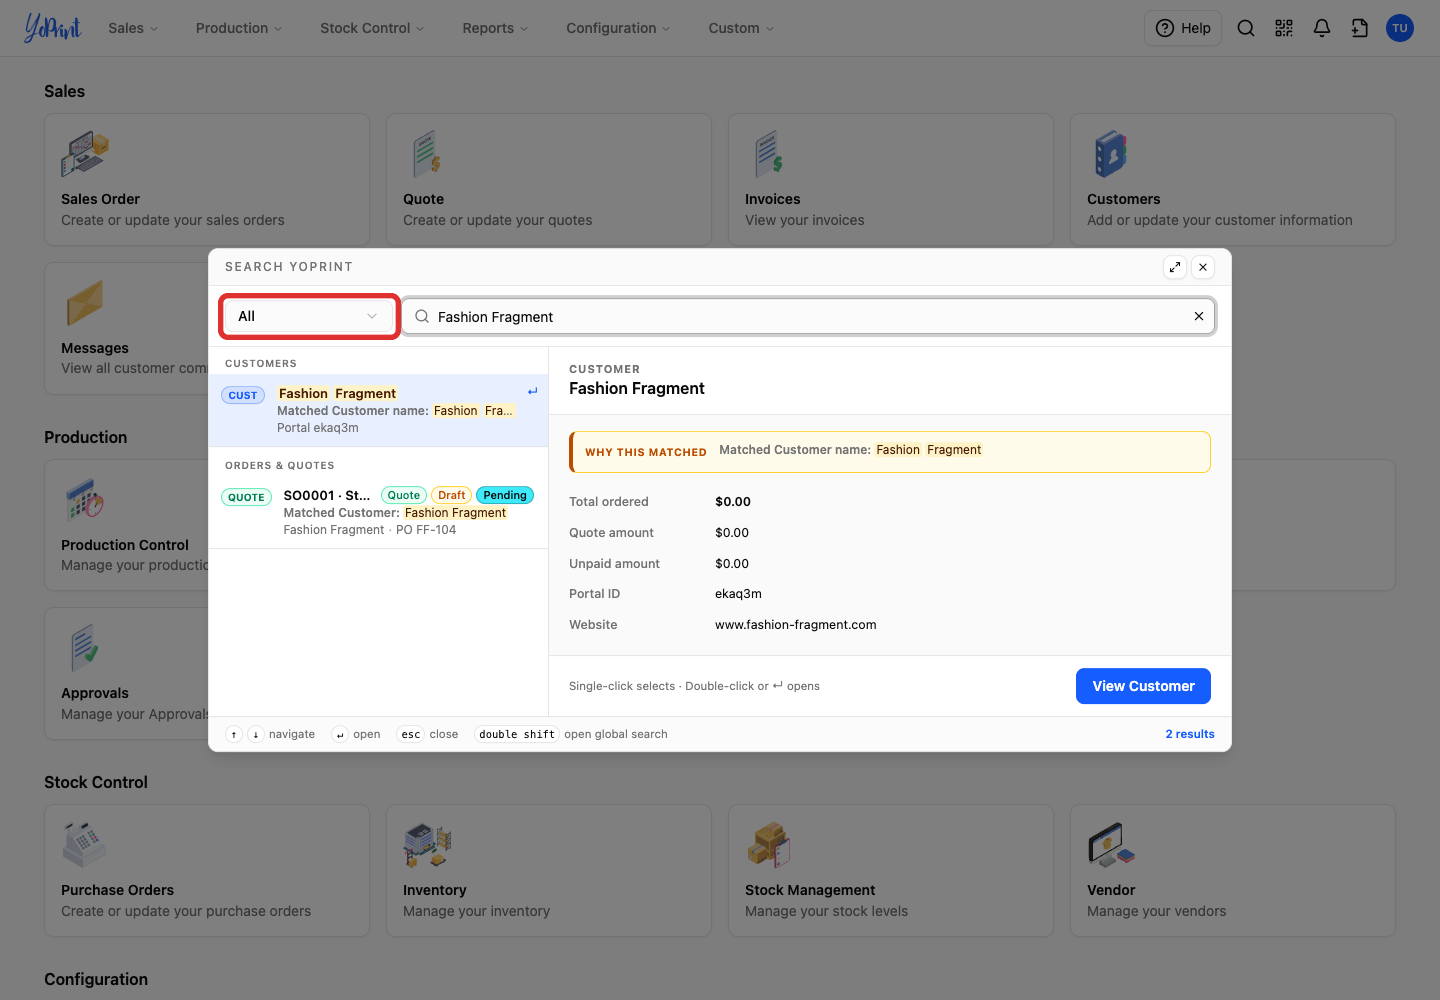Image resolution: width=1440 pixels, height=1000 pixels.
Task: Select the SO0001 quote result
Action: click(x=378, y=512)
